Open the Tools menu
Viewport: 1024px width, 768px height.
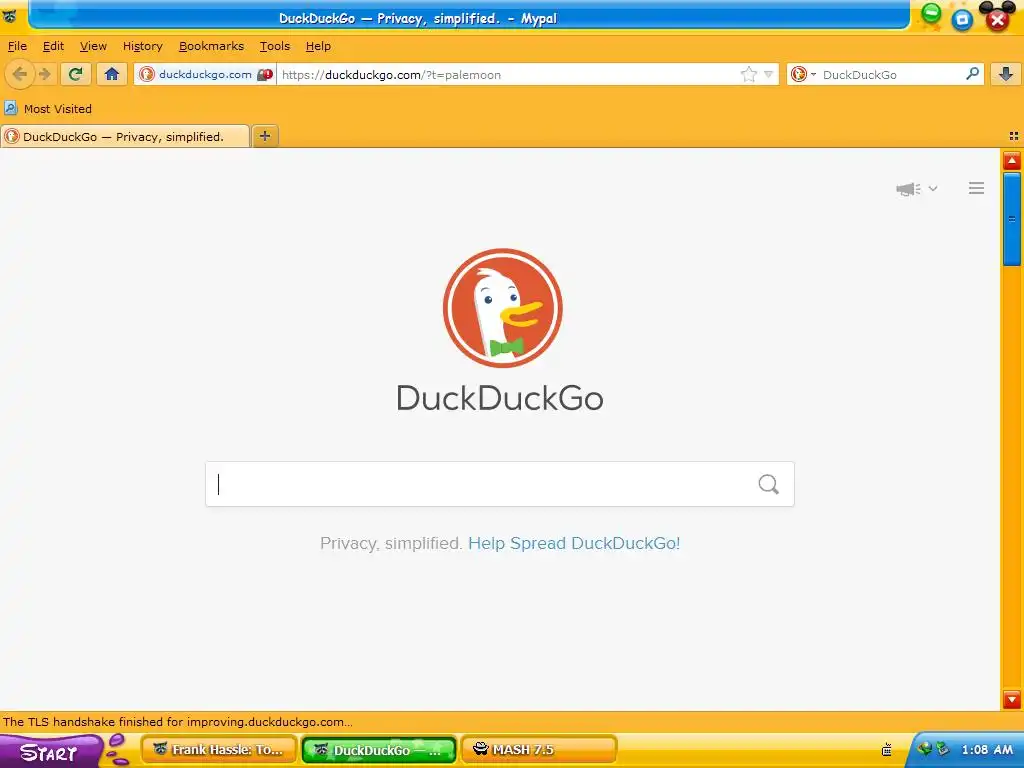274,46
